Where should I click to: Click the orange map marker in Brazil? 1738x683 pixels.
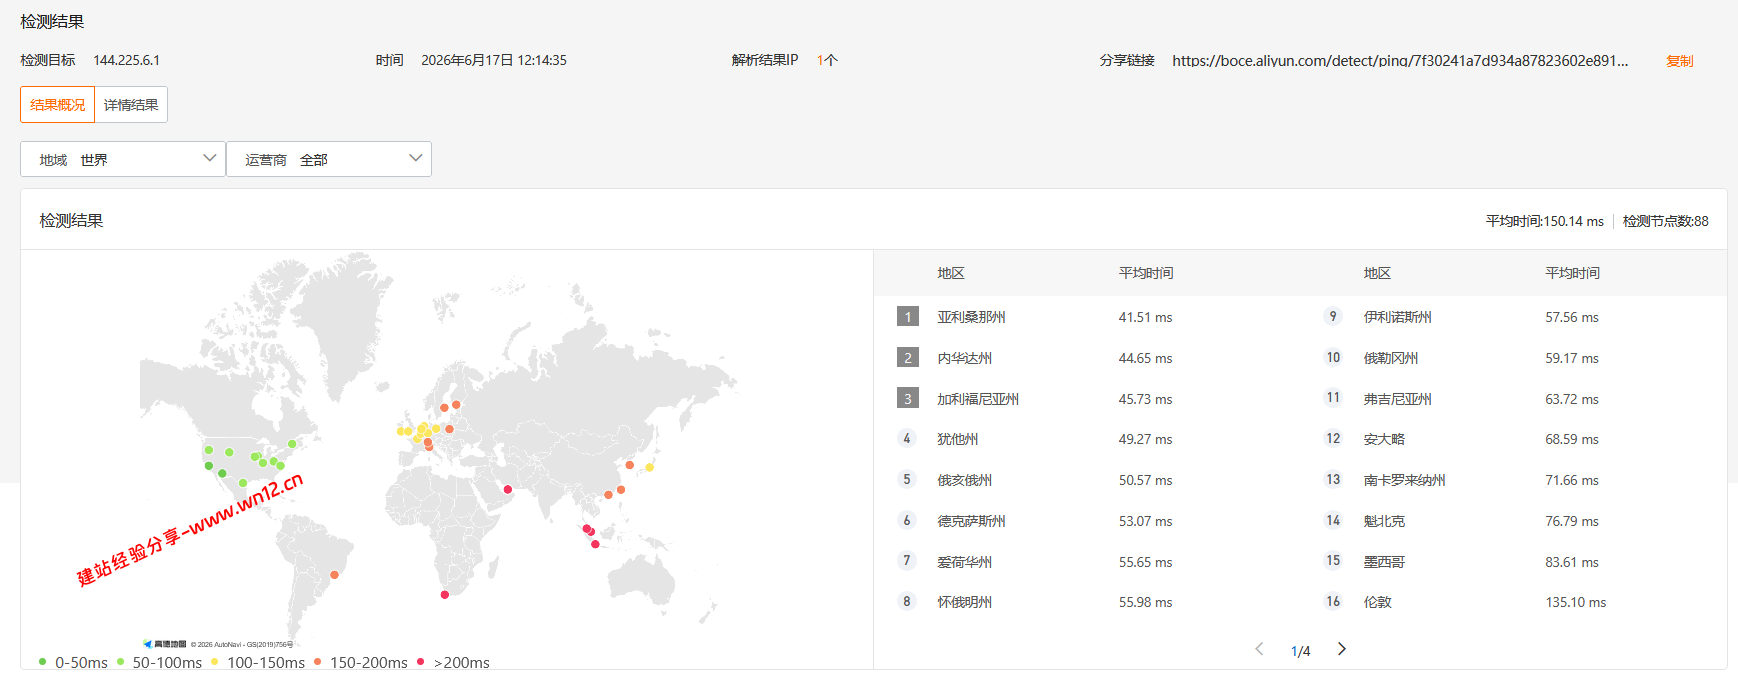[x=335, y=575]
